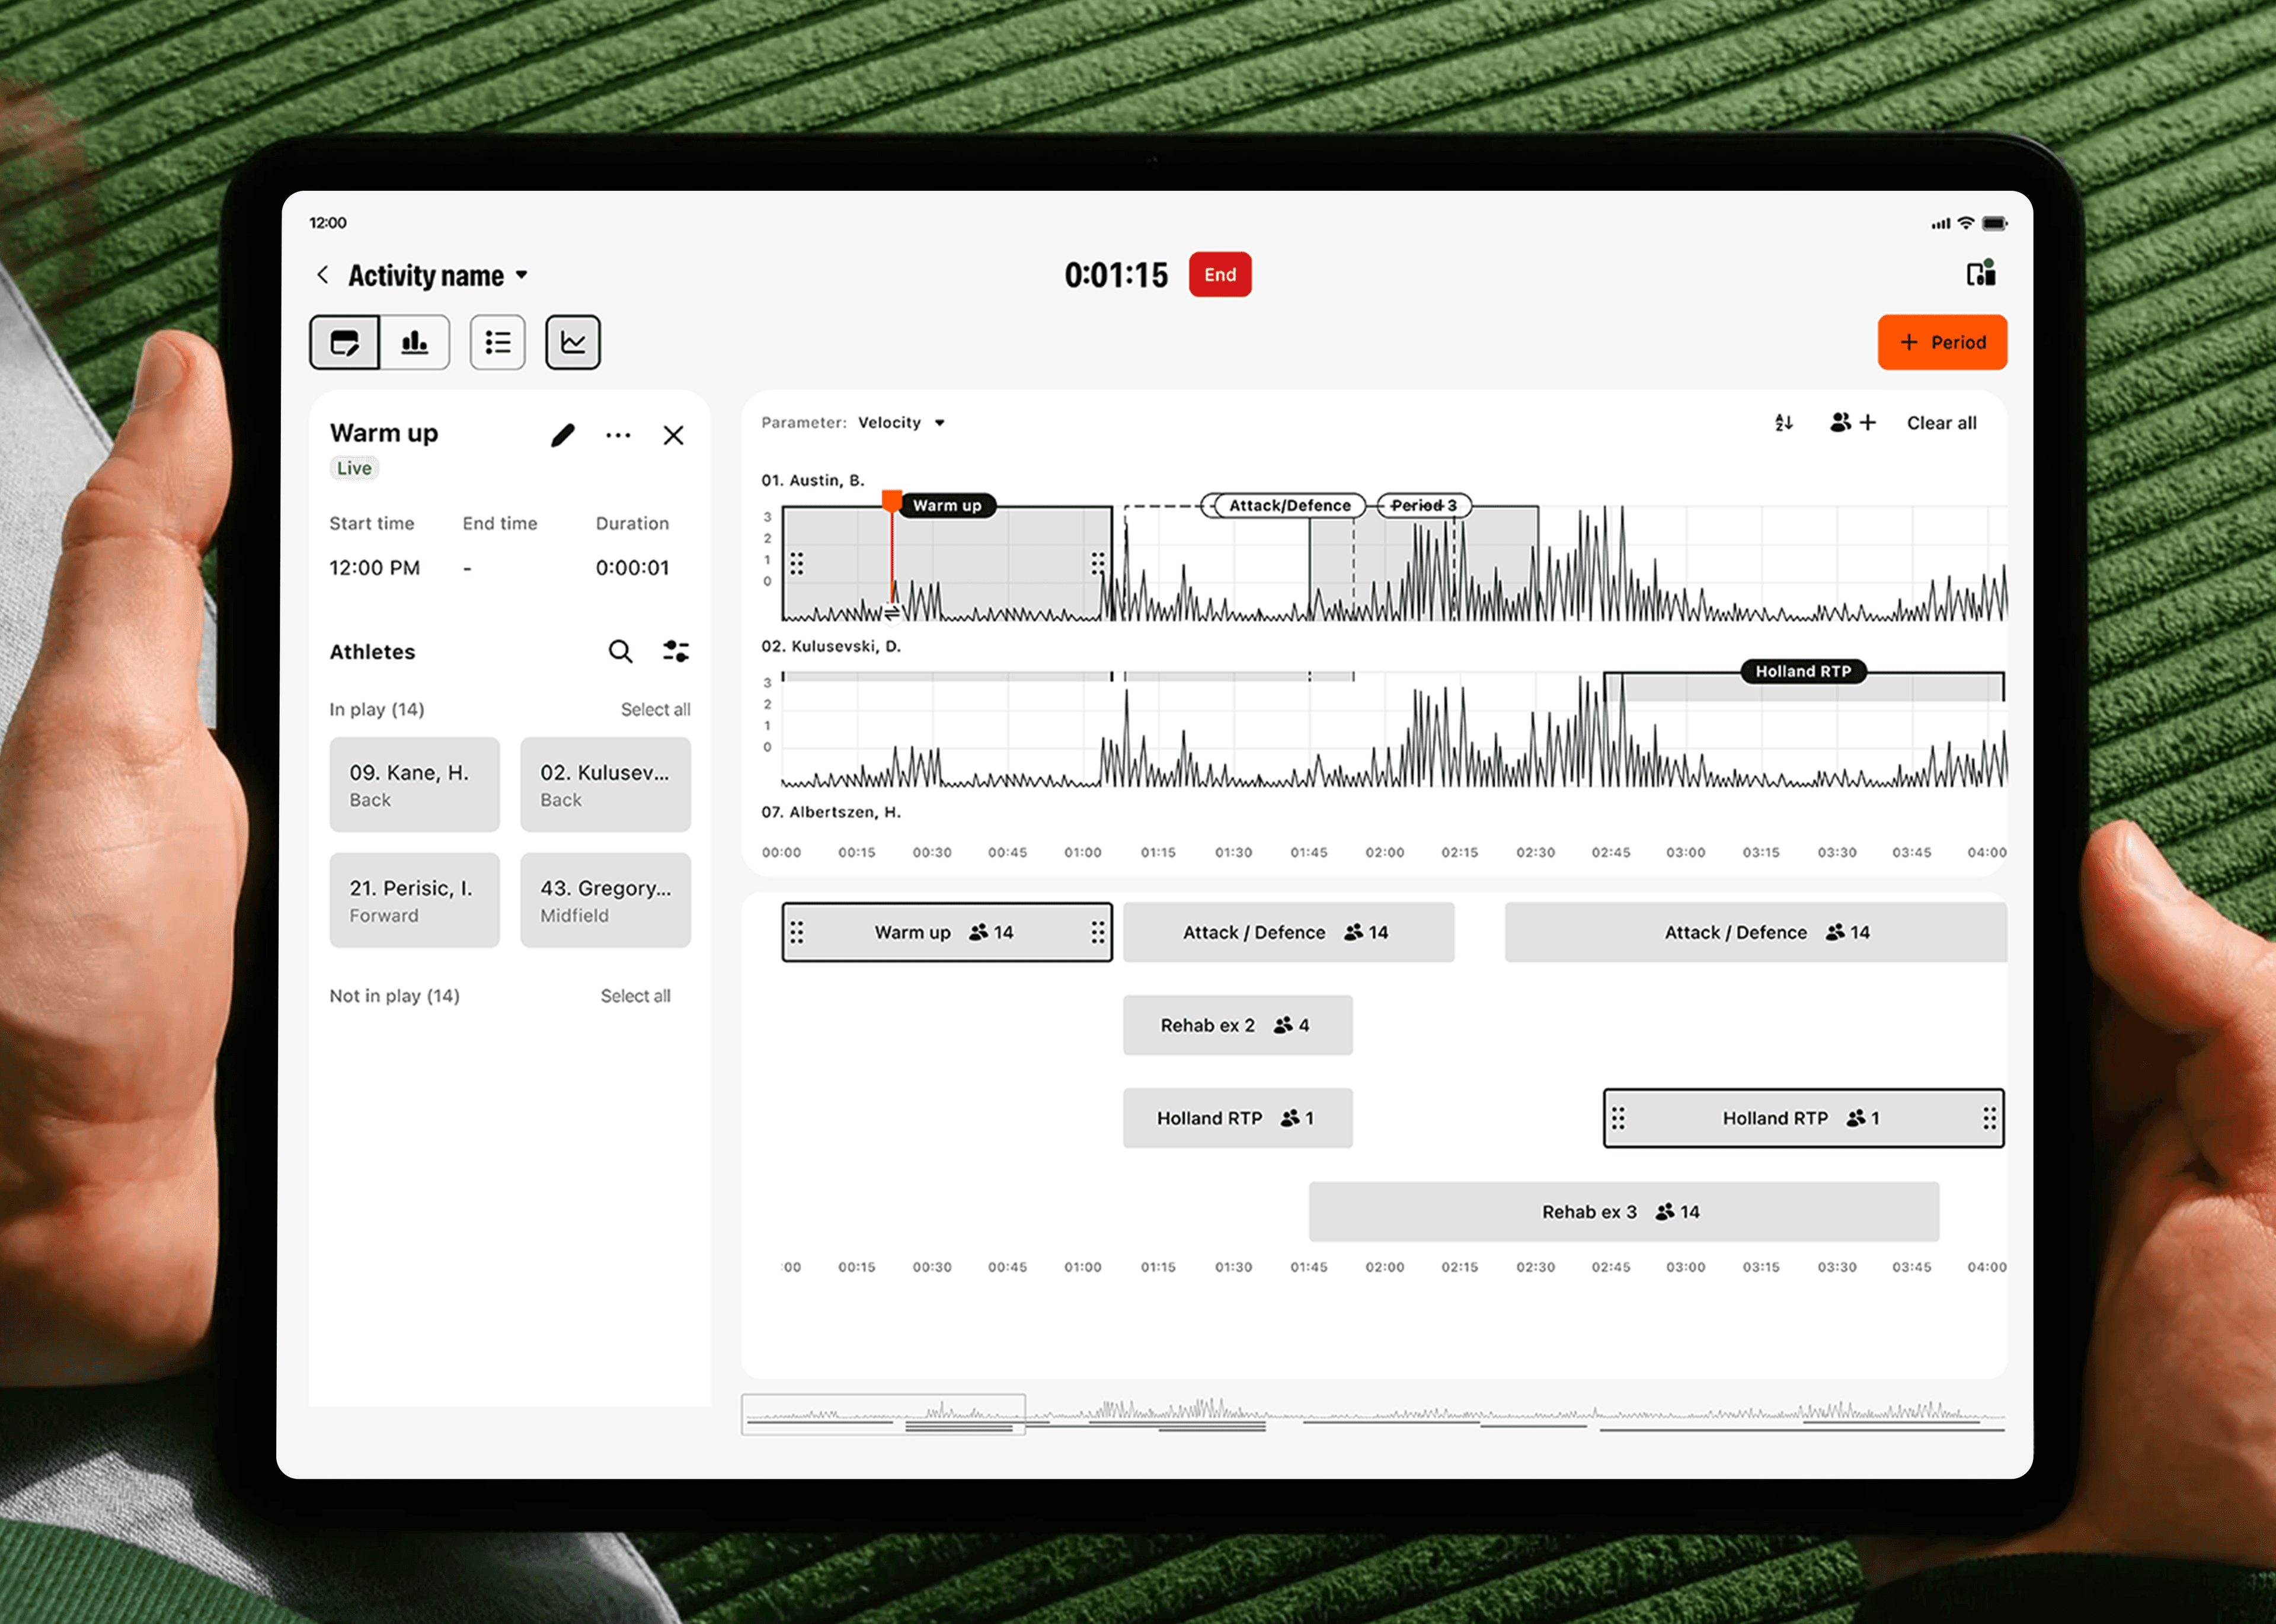2276x1624 pixels.
Task: Edit Warm up period with pencil icon
Action: (x=562, y=435)
